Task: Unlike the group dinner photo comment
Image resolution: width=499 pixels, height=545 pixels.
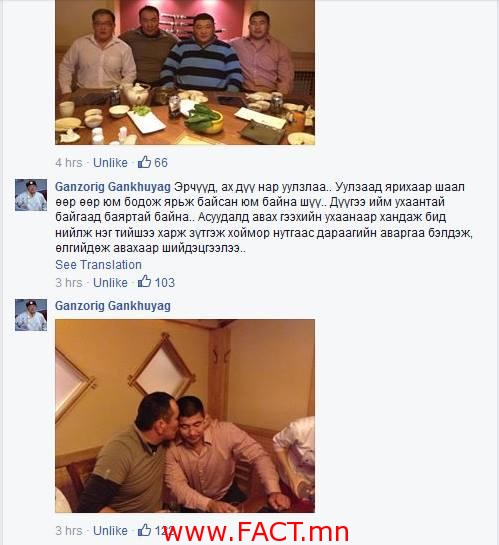Action: [110, 163]
